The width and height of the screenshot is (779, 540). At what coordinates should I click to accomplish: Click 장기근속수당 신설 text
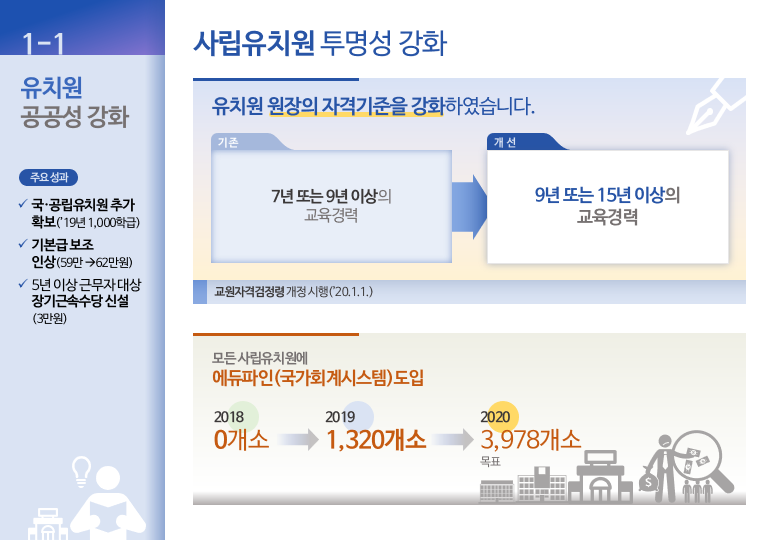tap(80, 301)
